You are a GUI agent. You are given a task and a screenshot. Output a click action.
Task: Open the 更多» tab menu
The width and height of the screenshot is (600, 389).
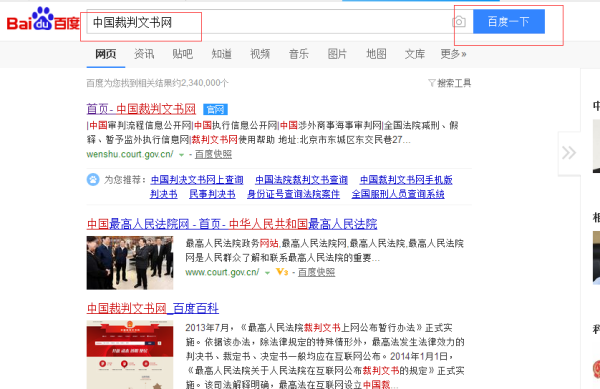pos(453,54)
